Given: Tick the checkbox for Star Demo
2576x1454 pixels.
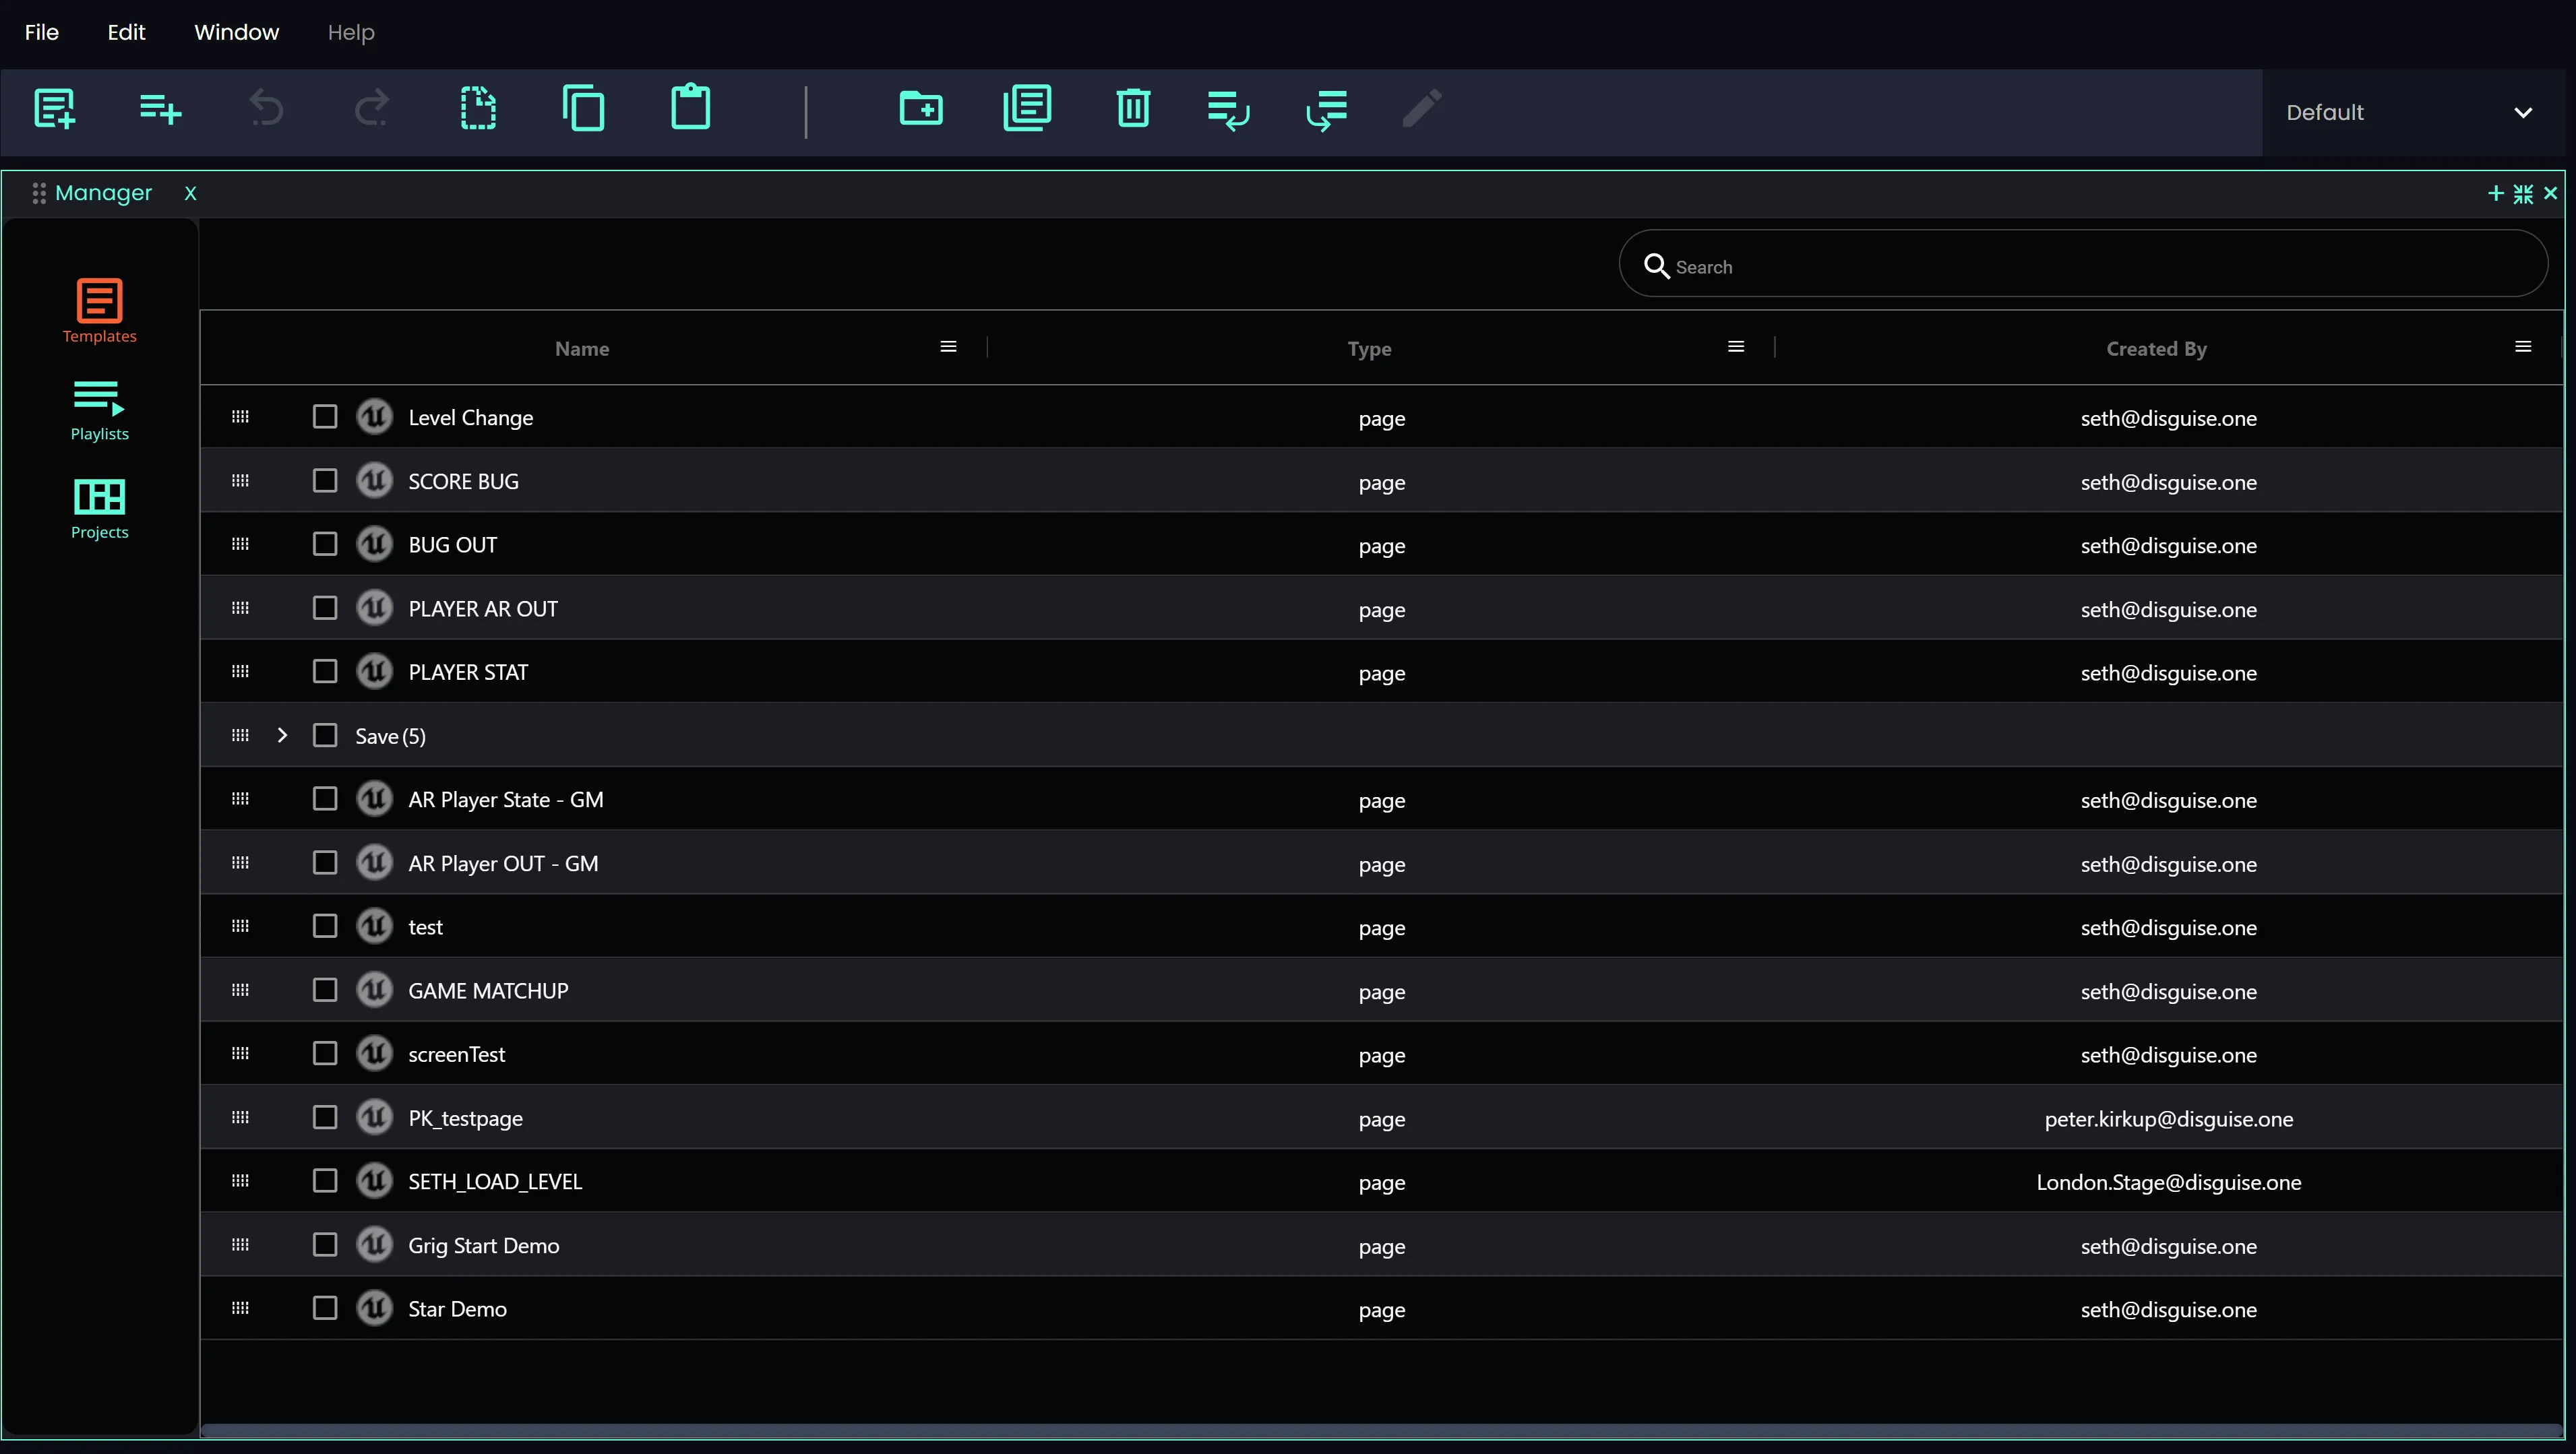Looking at the screenshot, I should (325, 1308).
